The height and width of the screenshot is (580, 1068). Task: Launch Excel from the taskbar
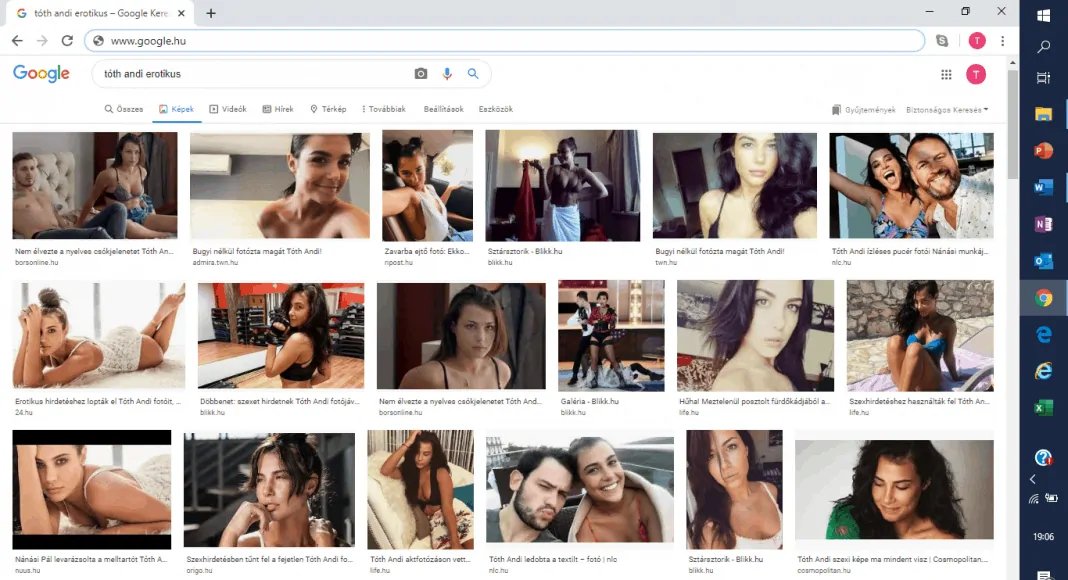pyautogui.click(x=1043, y=408)
